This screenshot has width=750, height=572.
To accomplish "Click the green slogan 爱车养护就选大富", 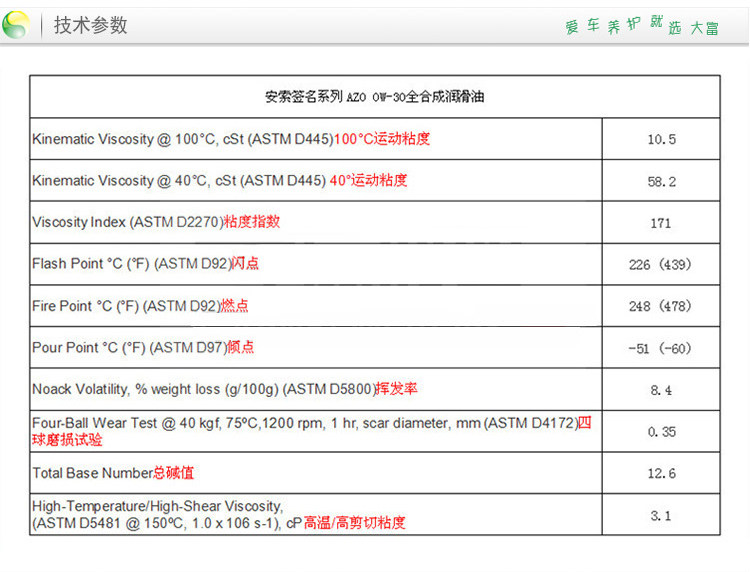I will click(641, 26).
